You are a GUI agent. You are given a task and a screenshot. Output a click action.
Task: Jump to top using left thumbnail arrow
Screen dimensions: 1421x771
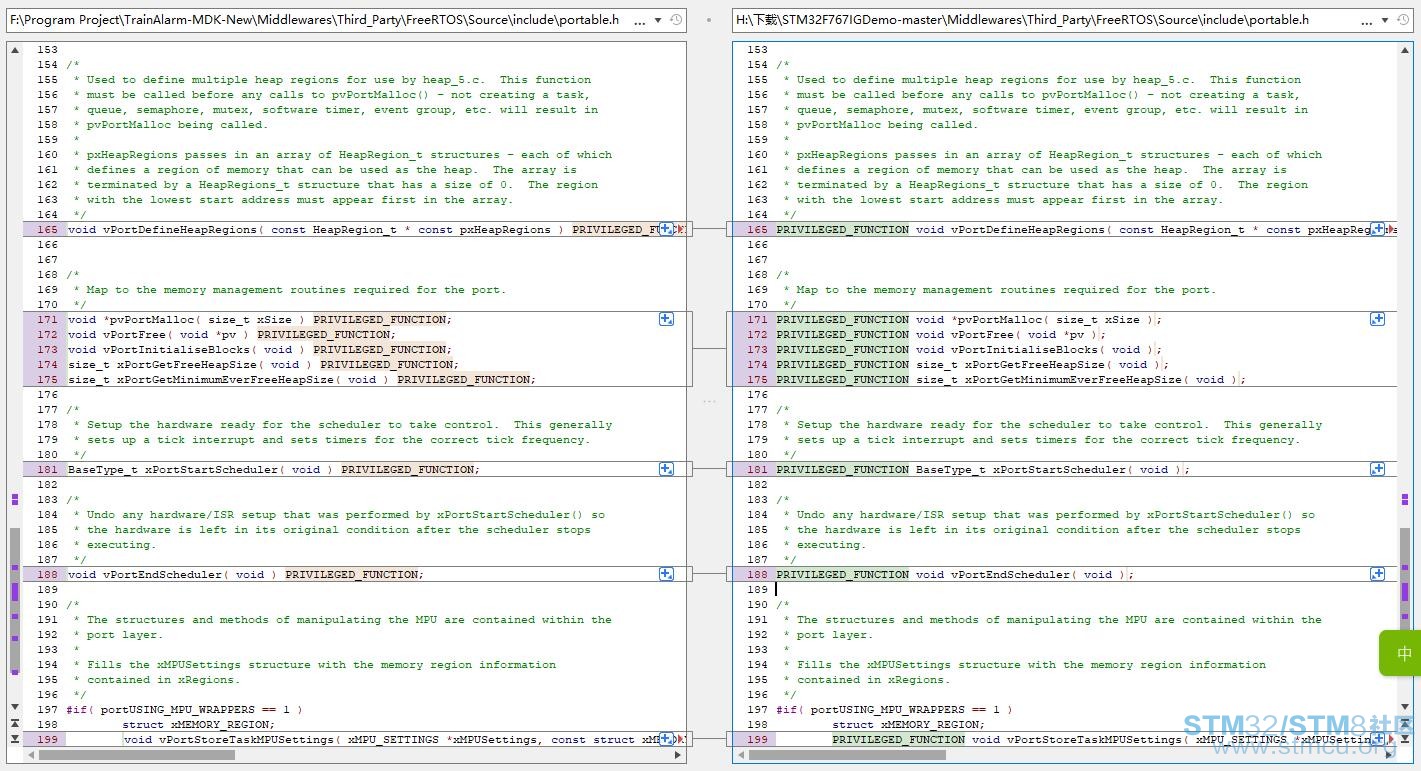[x=14, y=722]
